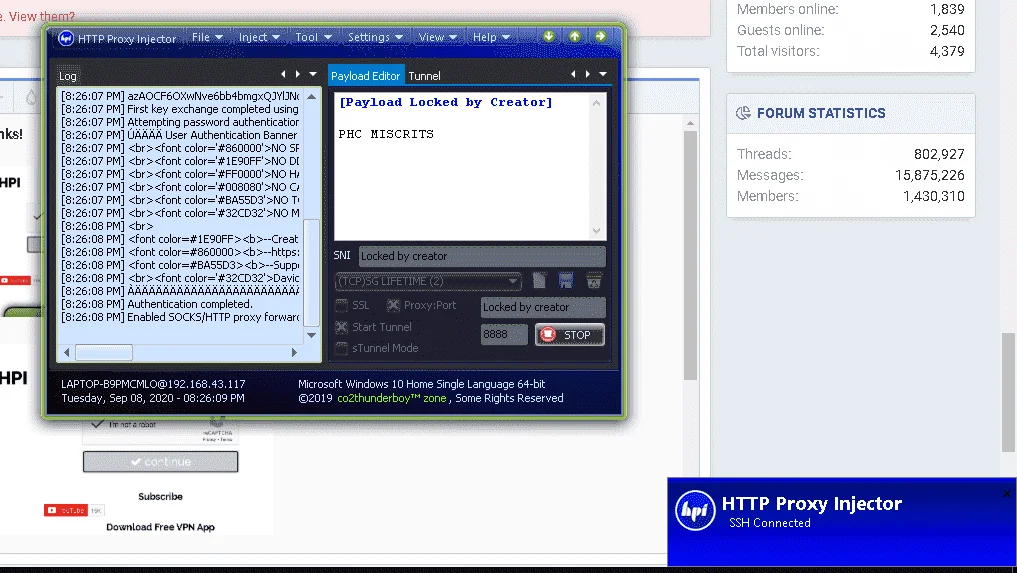Image resolution: width=1017 pixels, height=573 pixels.
Task: Open the Inject menu
Action: [x=259, y=37]
